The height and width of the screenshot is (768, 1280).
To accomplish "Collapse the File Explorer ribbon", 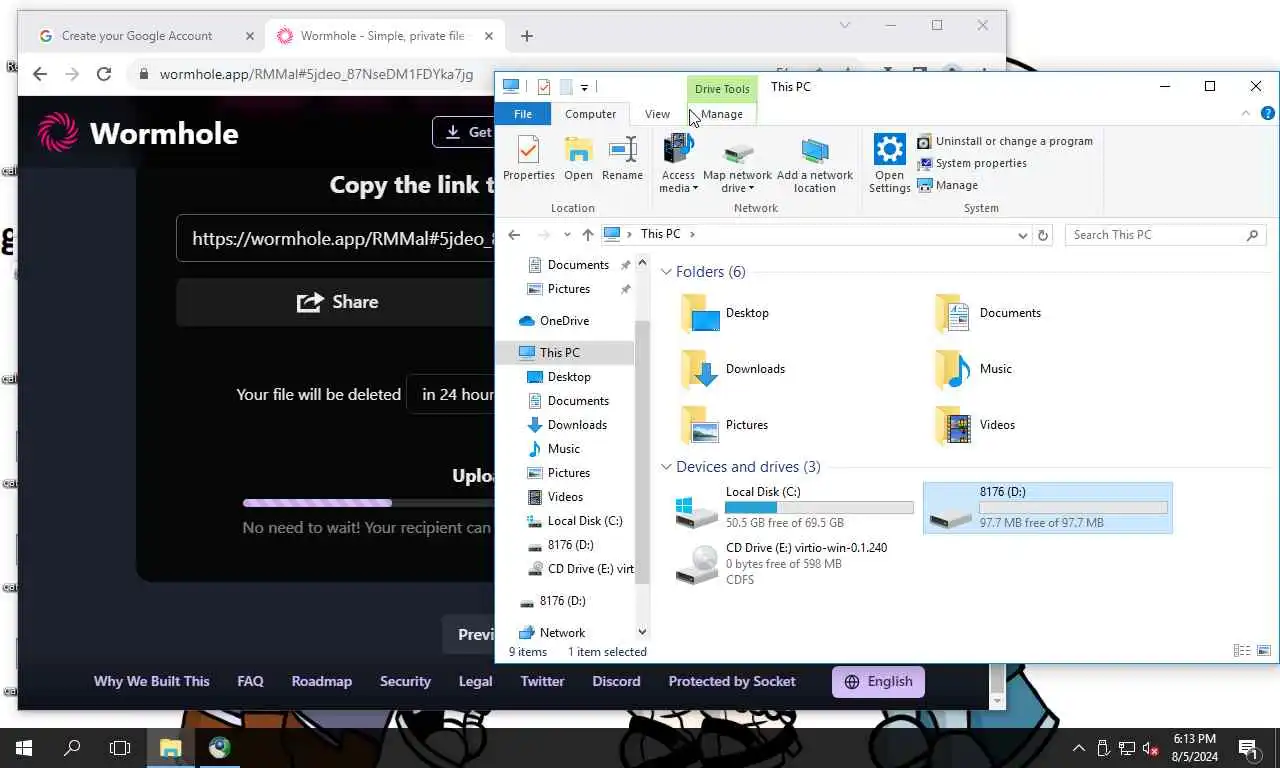I will (x=1246, y=114).
